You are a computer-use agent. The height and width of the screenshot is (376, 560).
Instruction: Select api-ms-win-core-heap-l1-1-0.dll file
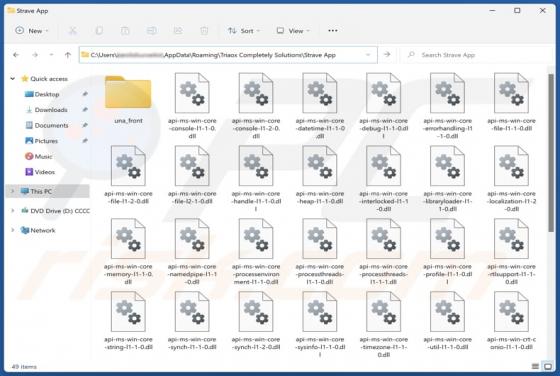click(320, 175)
